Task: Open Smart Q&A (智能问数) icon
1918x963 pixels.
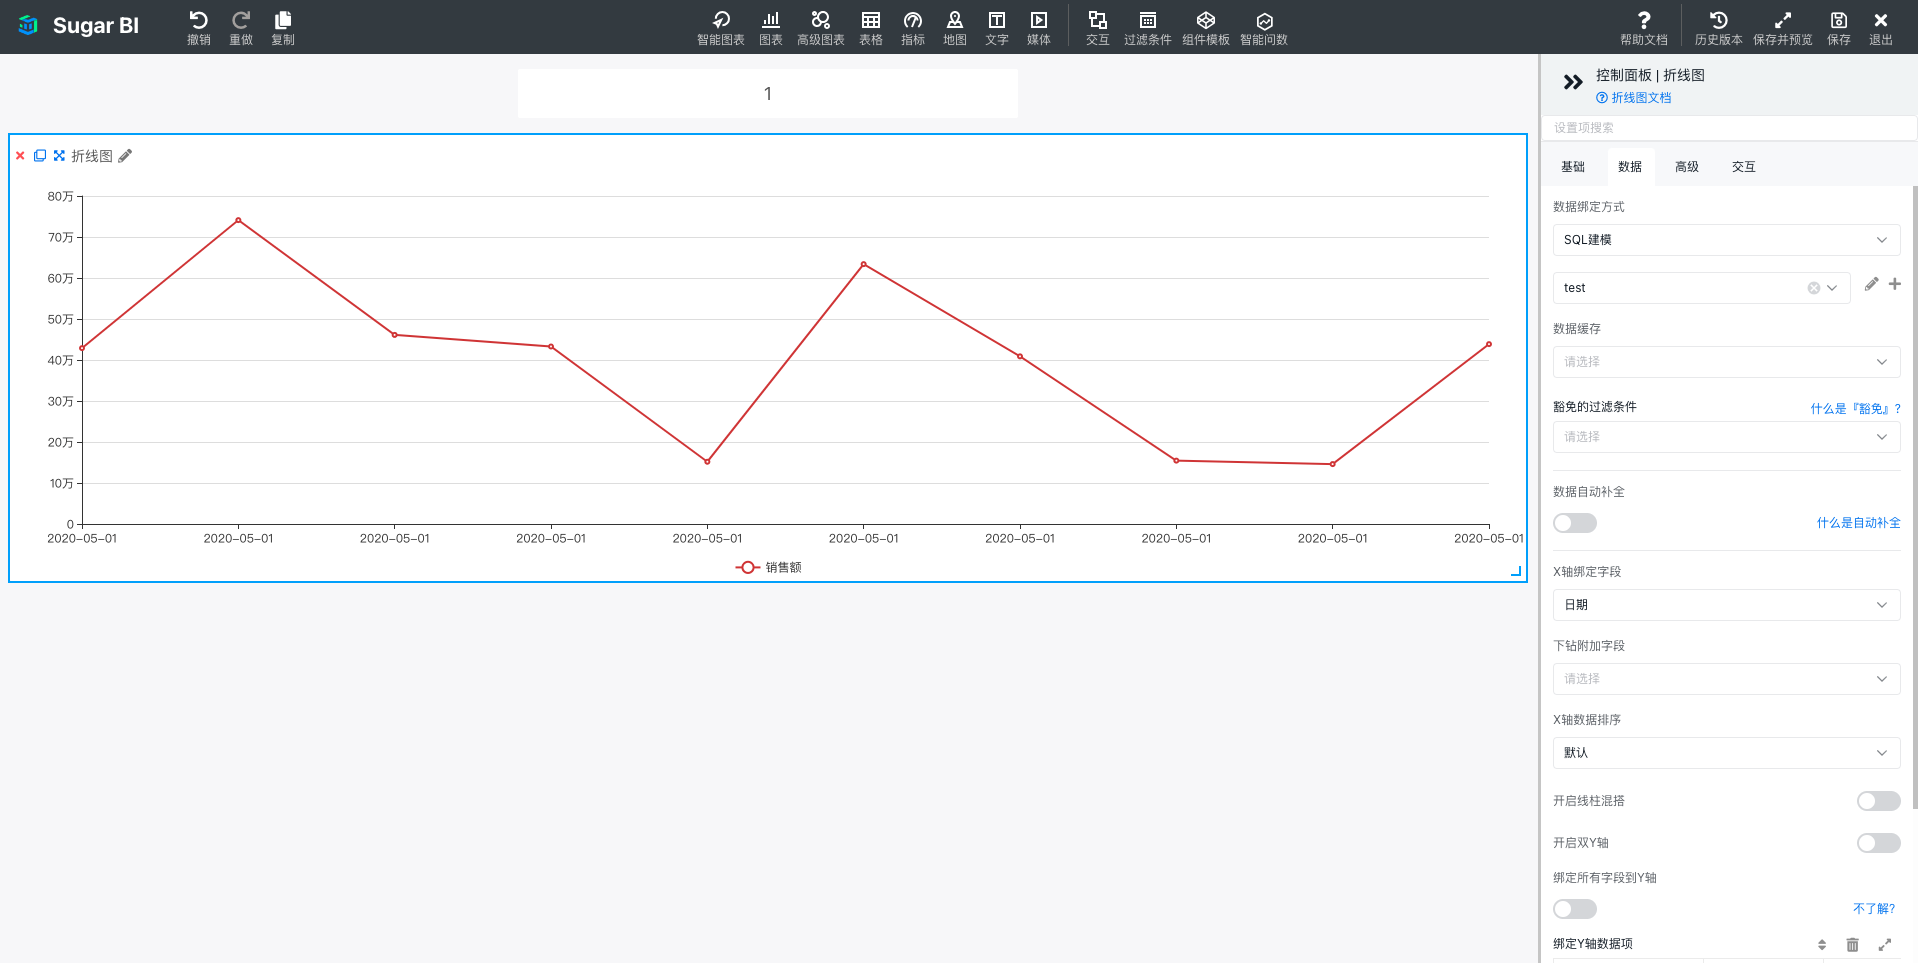Action: [x=1264, y=20]
